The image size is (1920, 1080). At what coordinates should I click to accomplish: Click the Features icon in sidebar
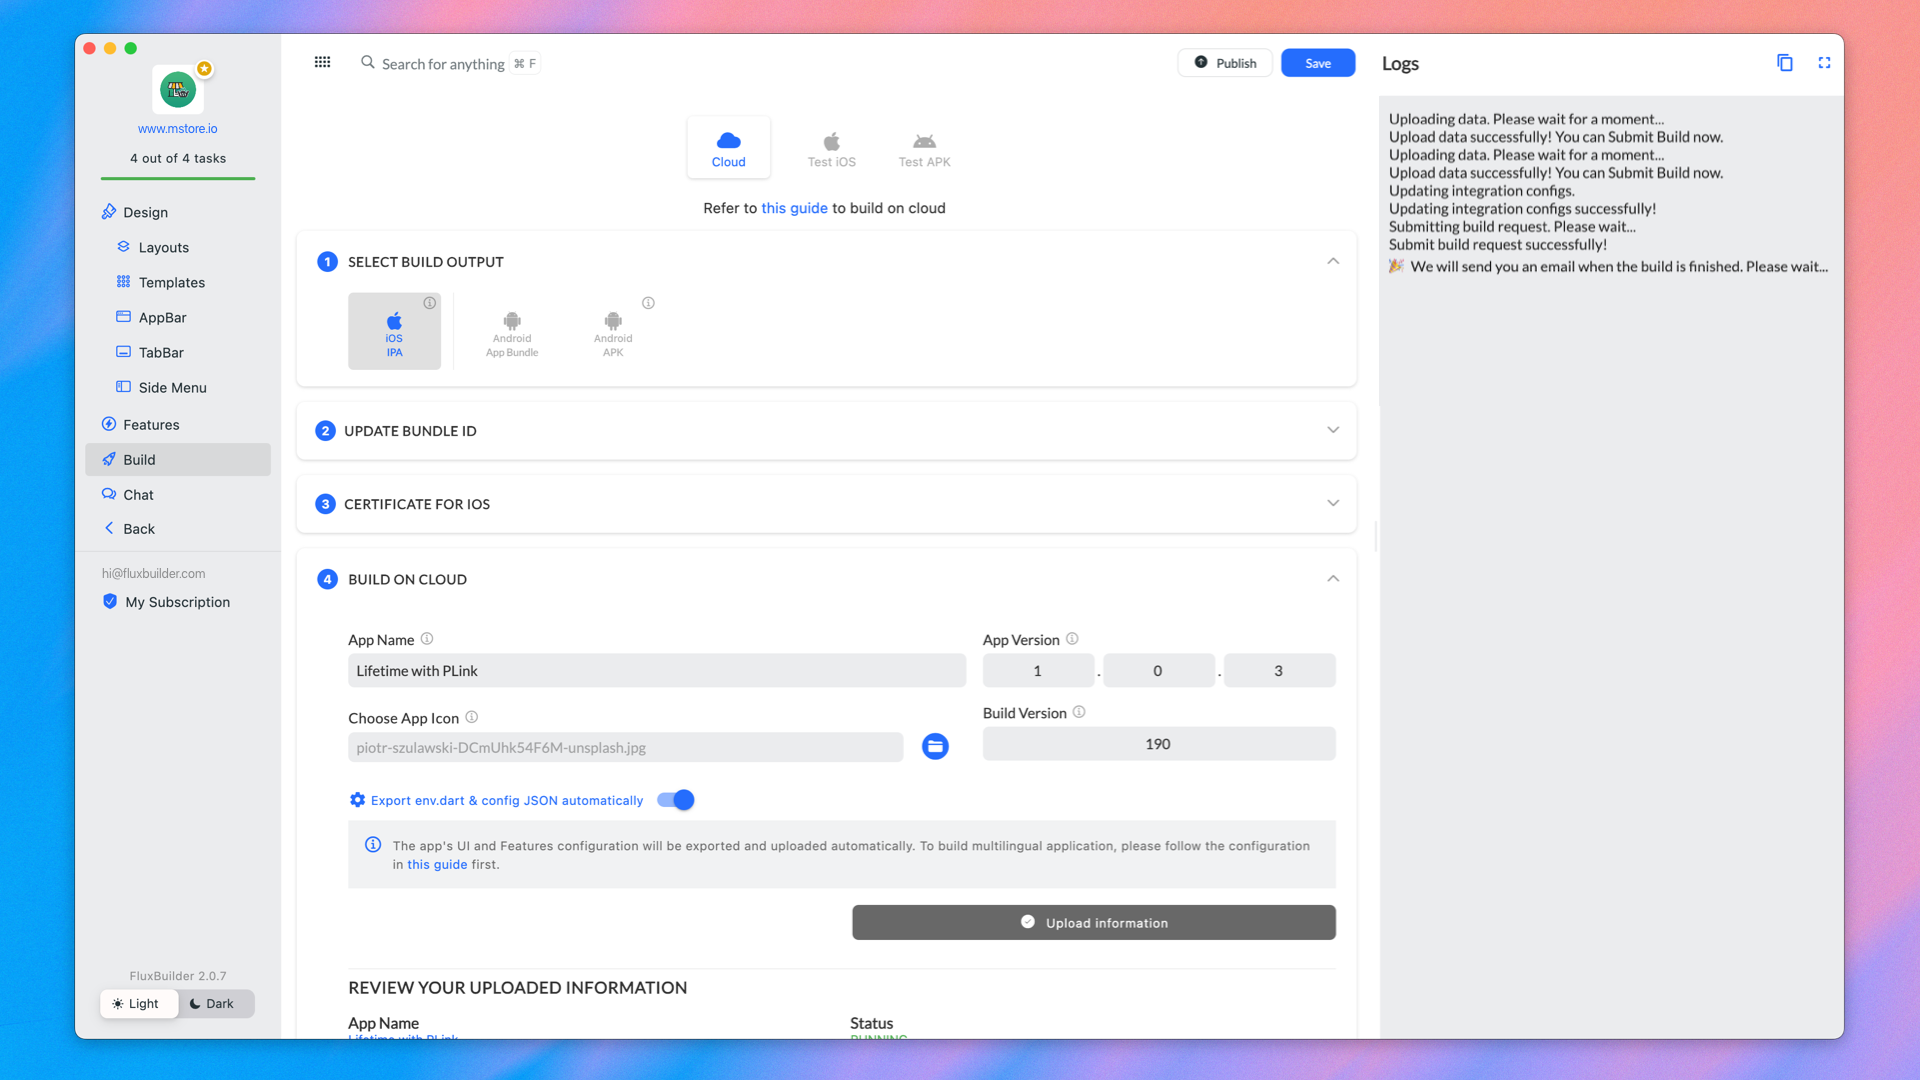pyautogui.click(x=108, y=423)
